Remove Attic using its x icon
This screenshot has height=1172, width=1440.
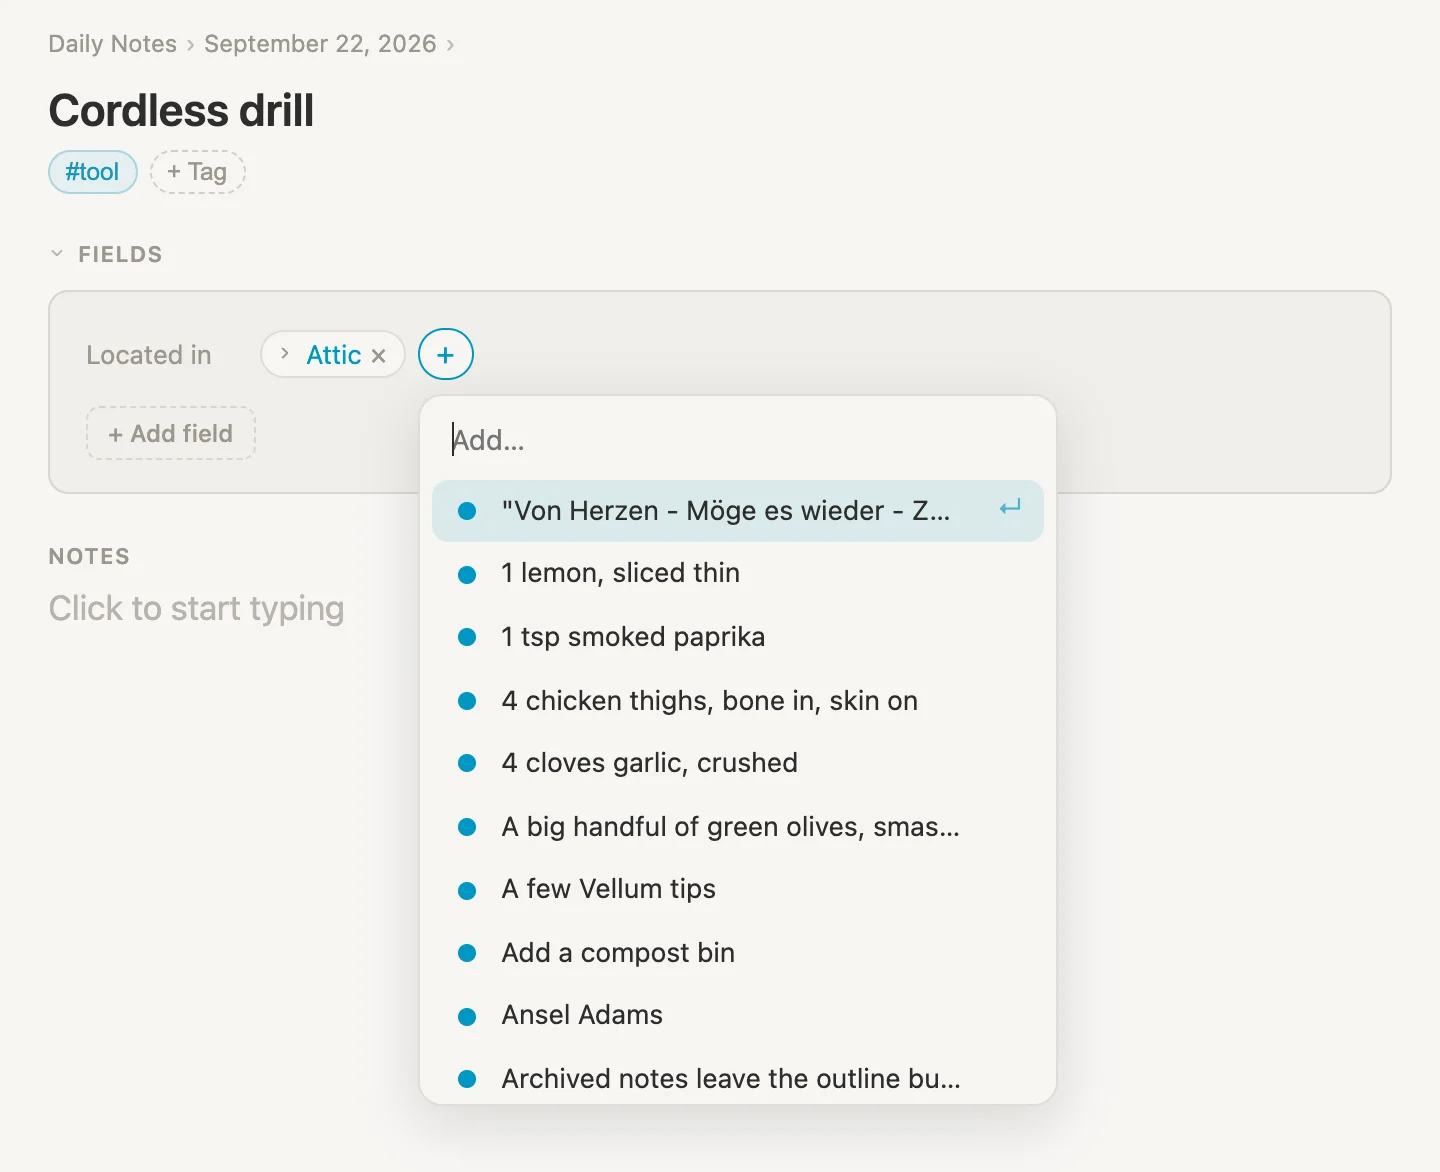click(x=378, y=355)
